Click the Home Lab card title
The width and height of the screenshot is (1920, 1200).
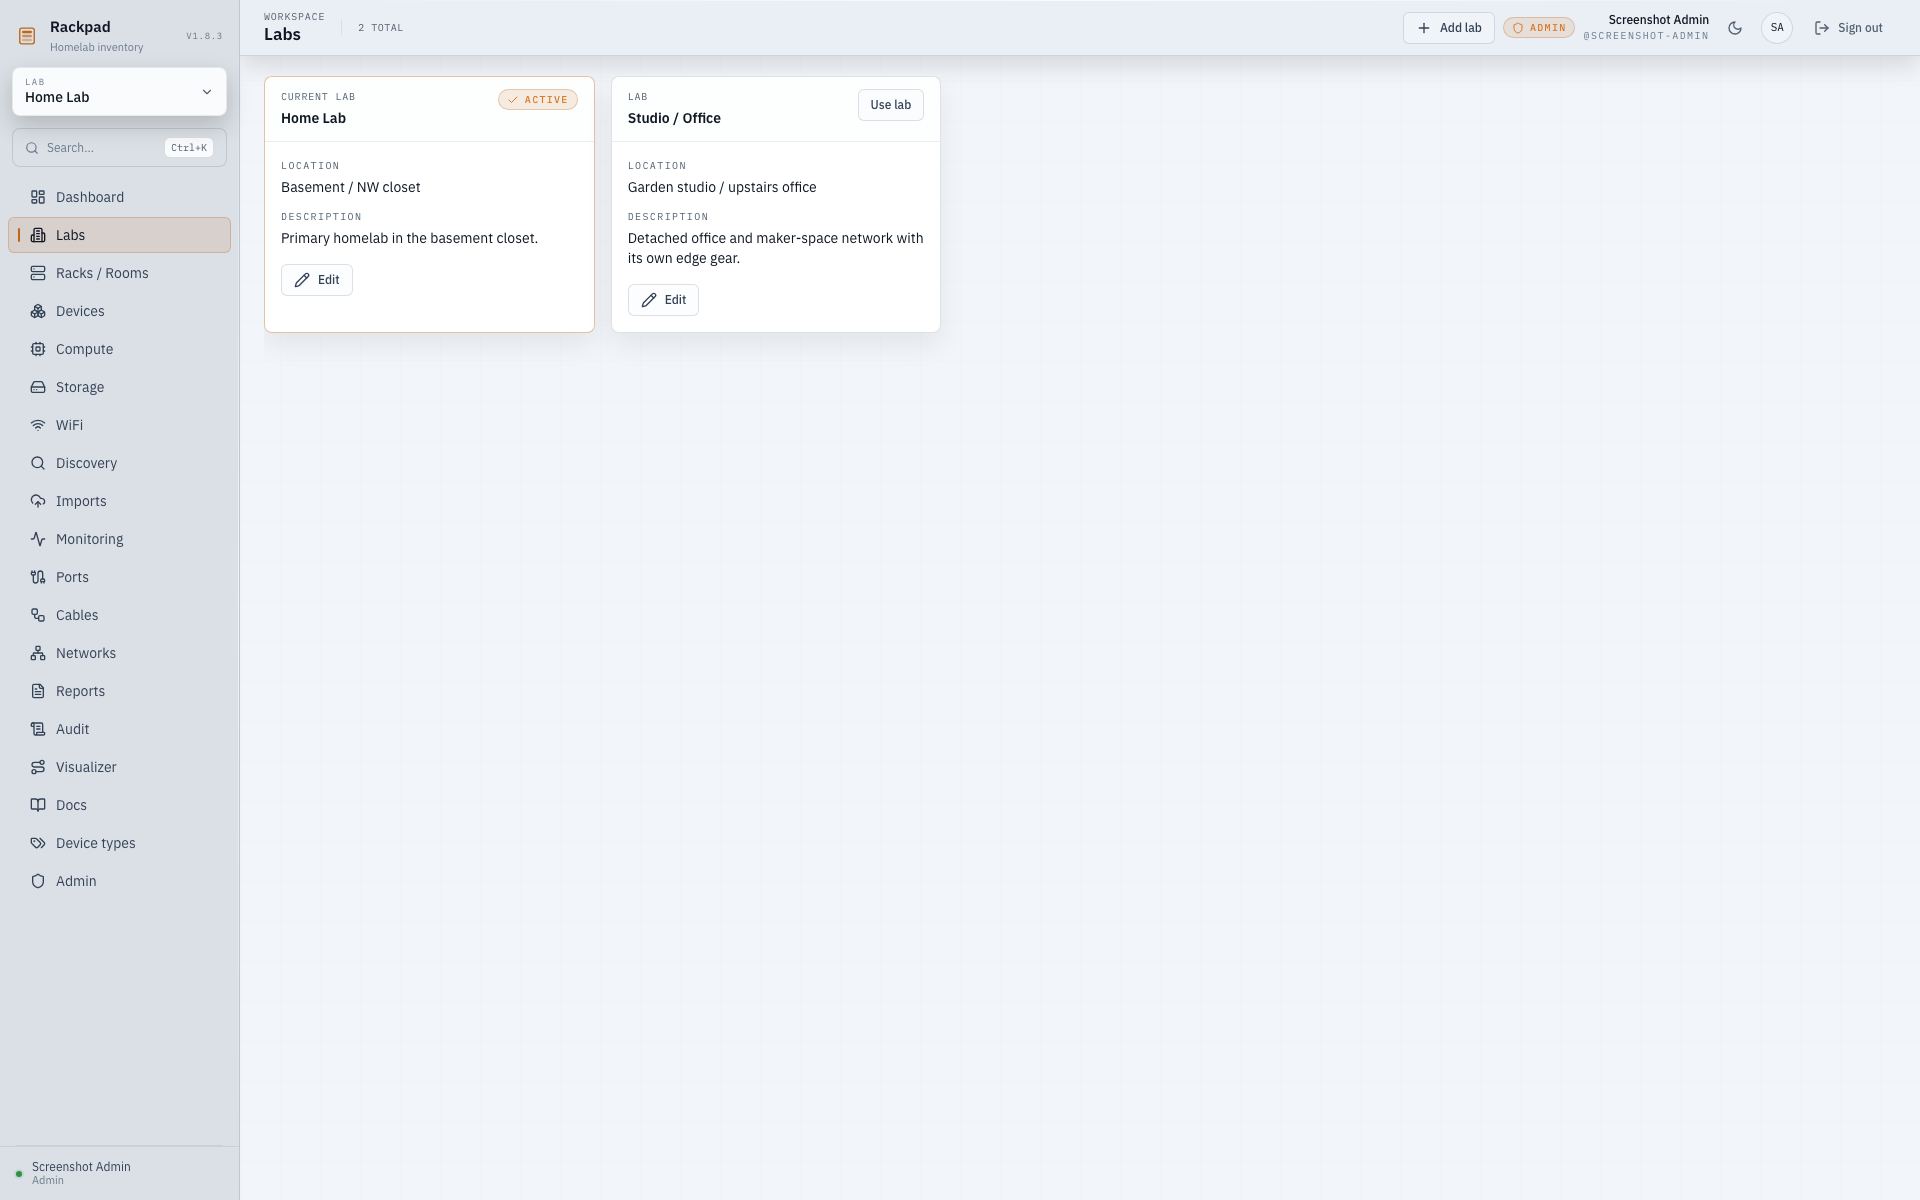pyautogui.click(x=313, y=118)
